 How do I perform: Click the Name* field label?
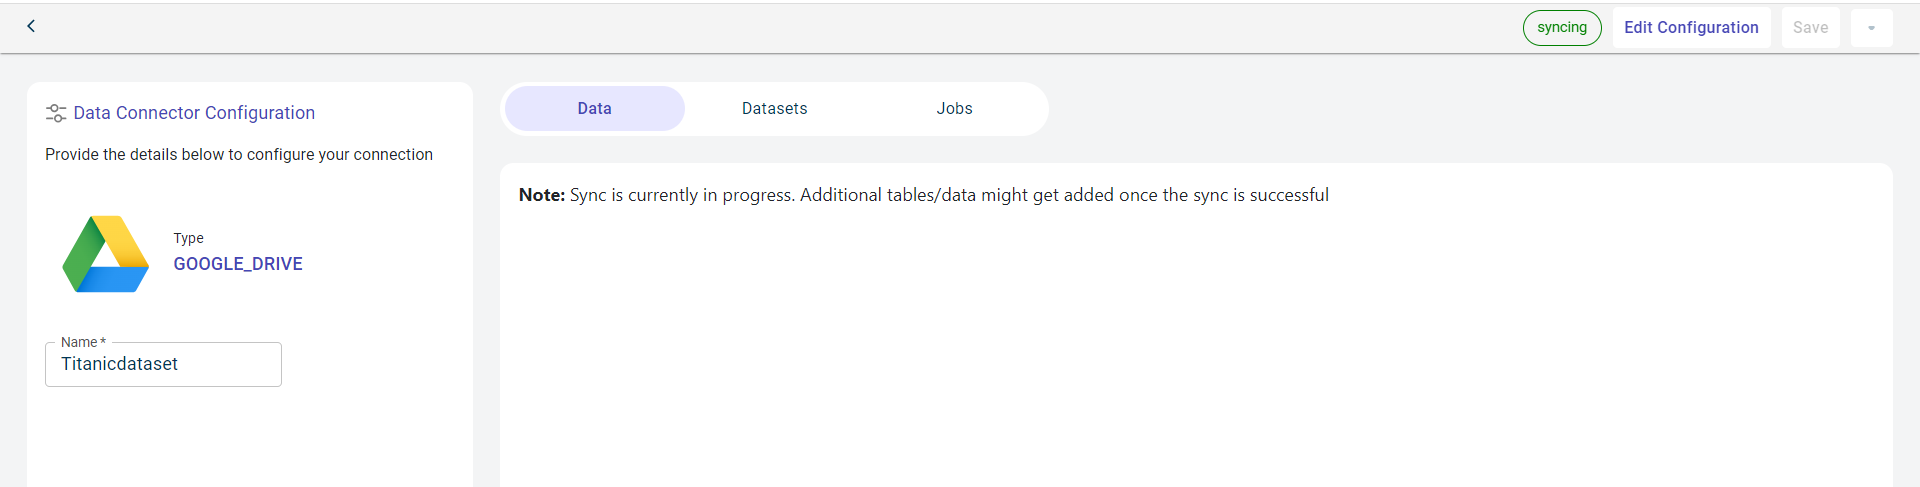click(82, 342)
